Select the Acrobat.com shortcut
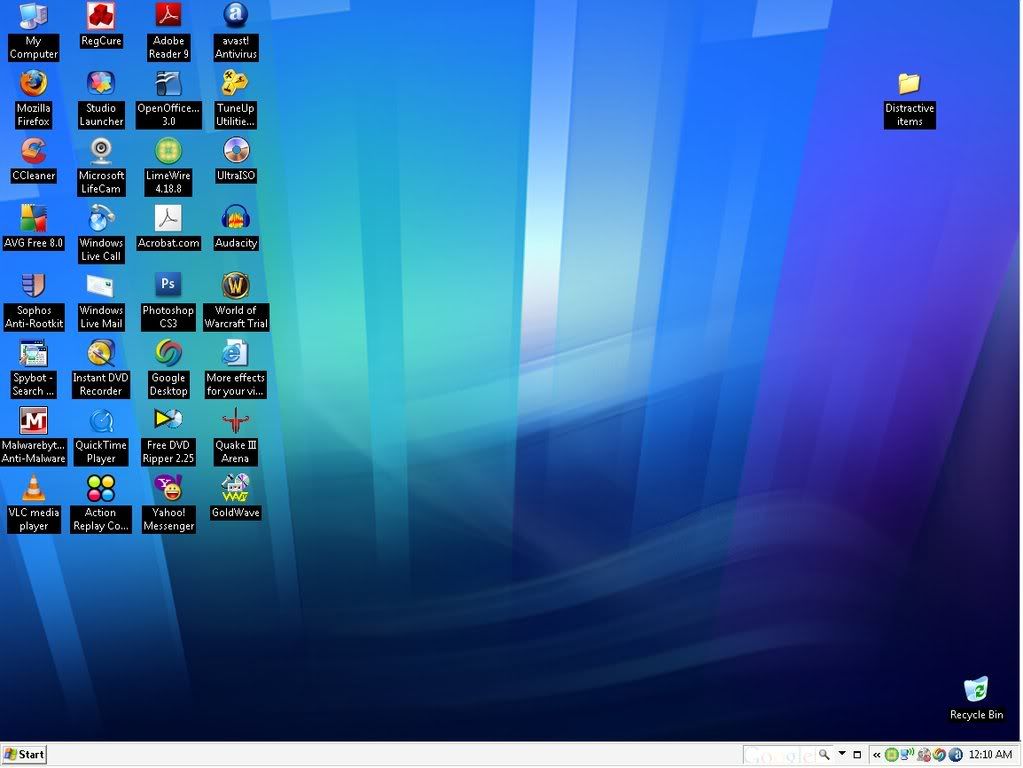Image resolution: width=1023 pixels, height=768 pixels. click(168, 227)
